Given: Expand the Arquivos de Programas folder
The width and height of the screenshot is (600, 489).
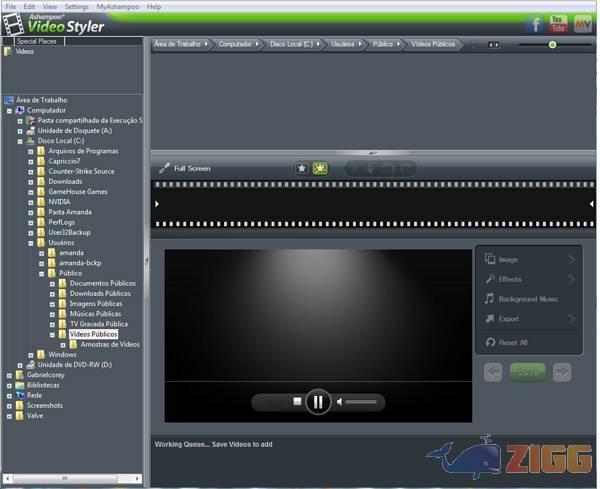Looking at the screenshot, I should [31, 152].
